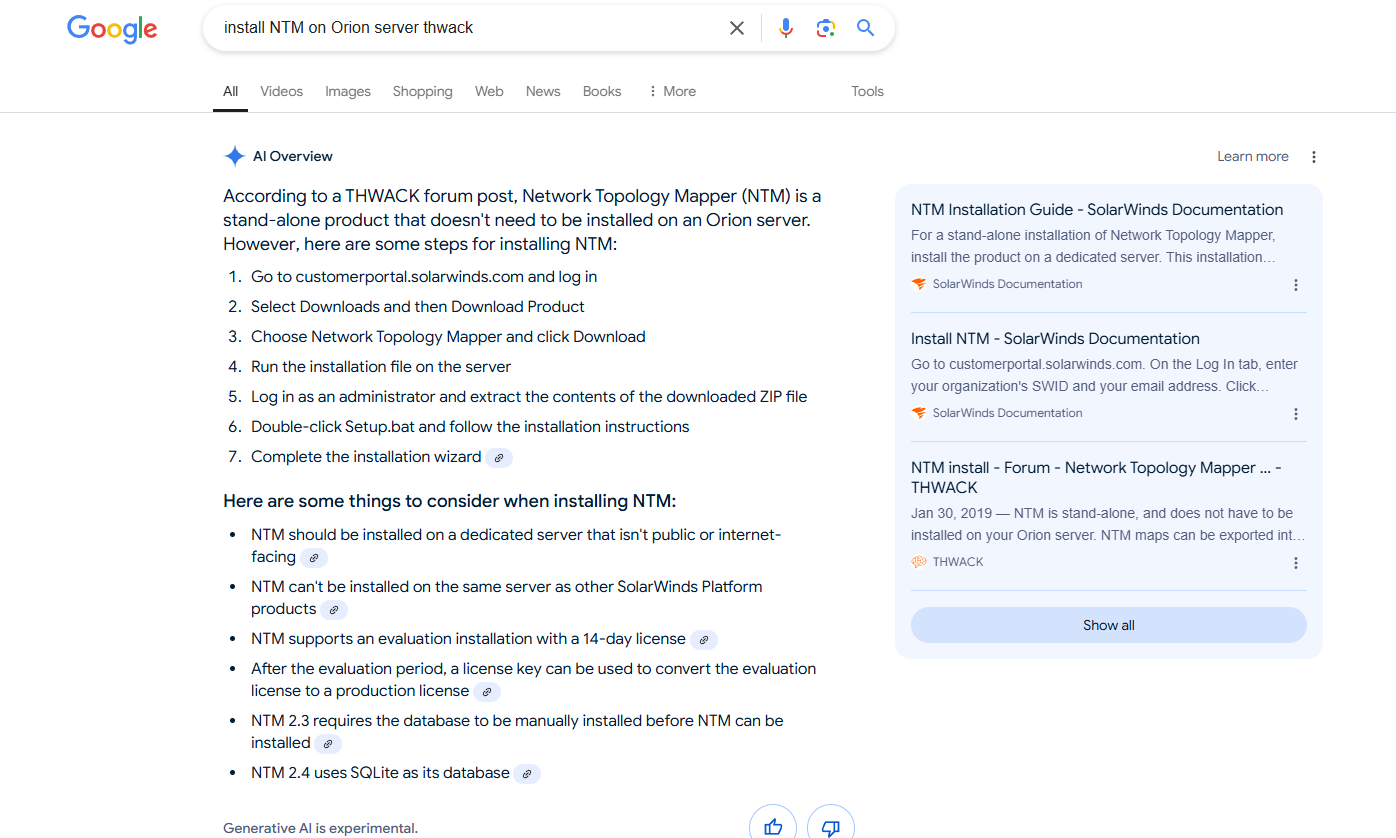
Task: Click SolarWinds favicon under NTM Installation Guide
Action: click(x=919, y=284)
